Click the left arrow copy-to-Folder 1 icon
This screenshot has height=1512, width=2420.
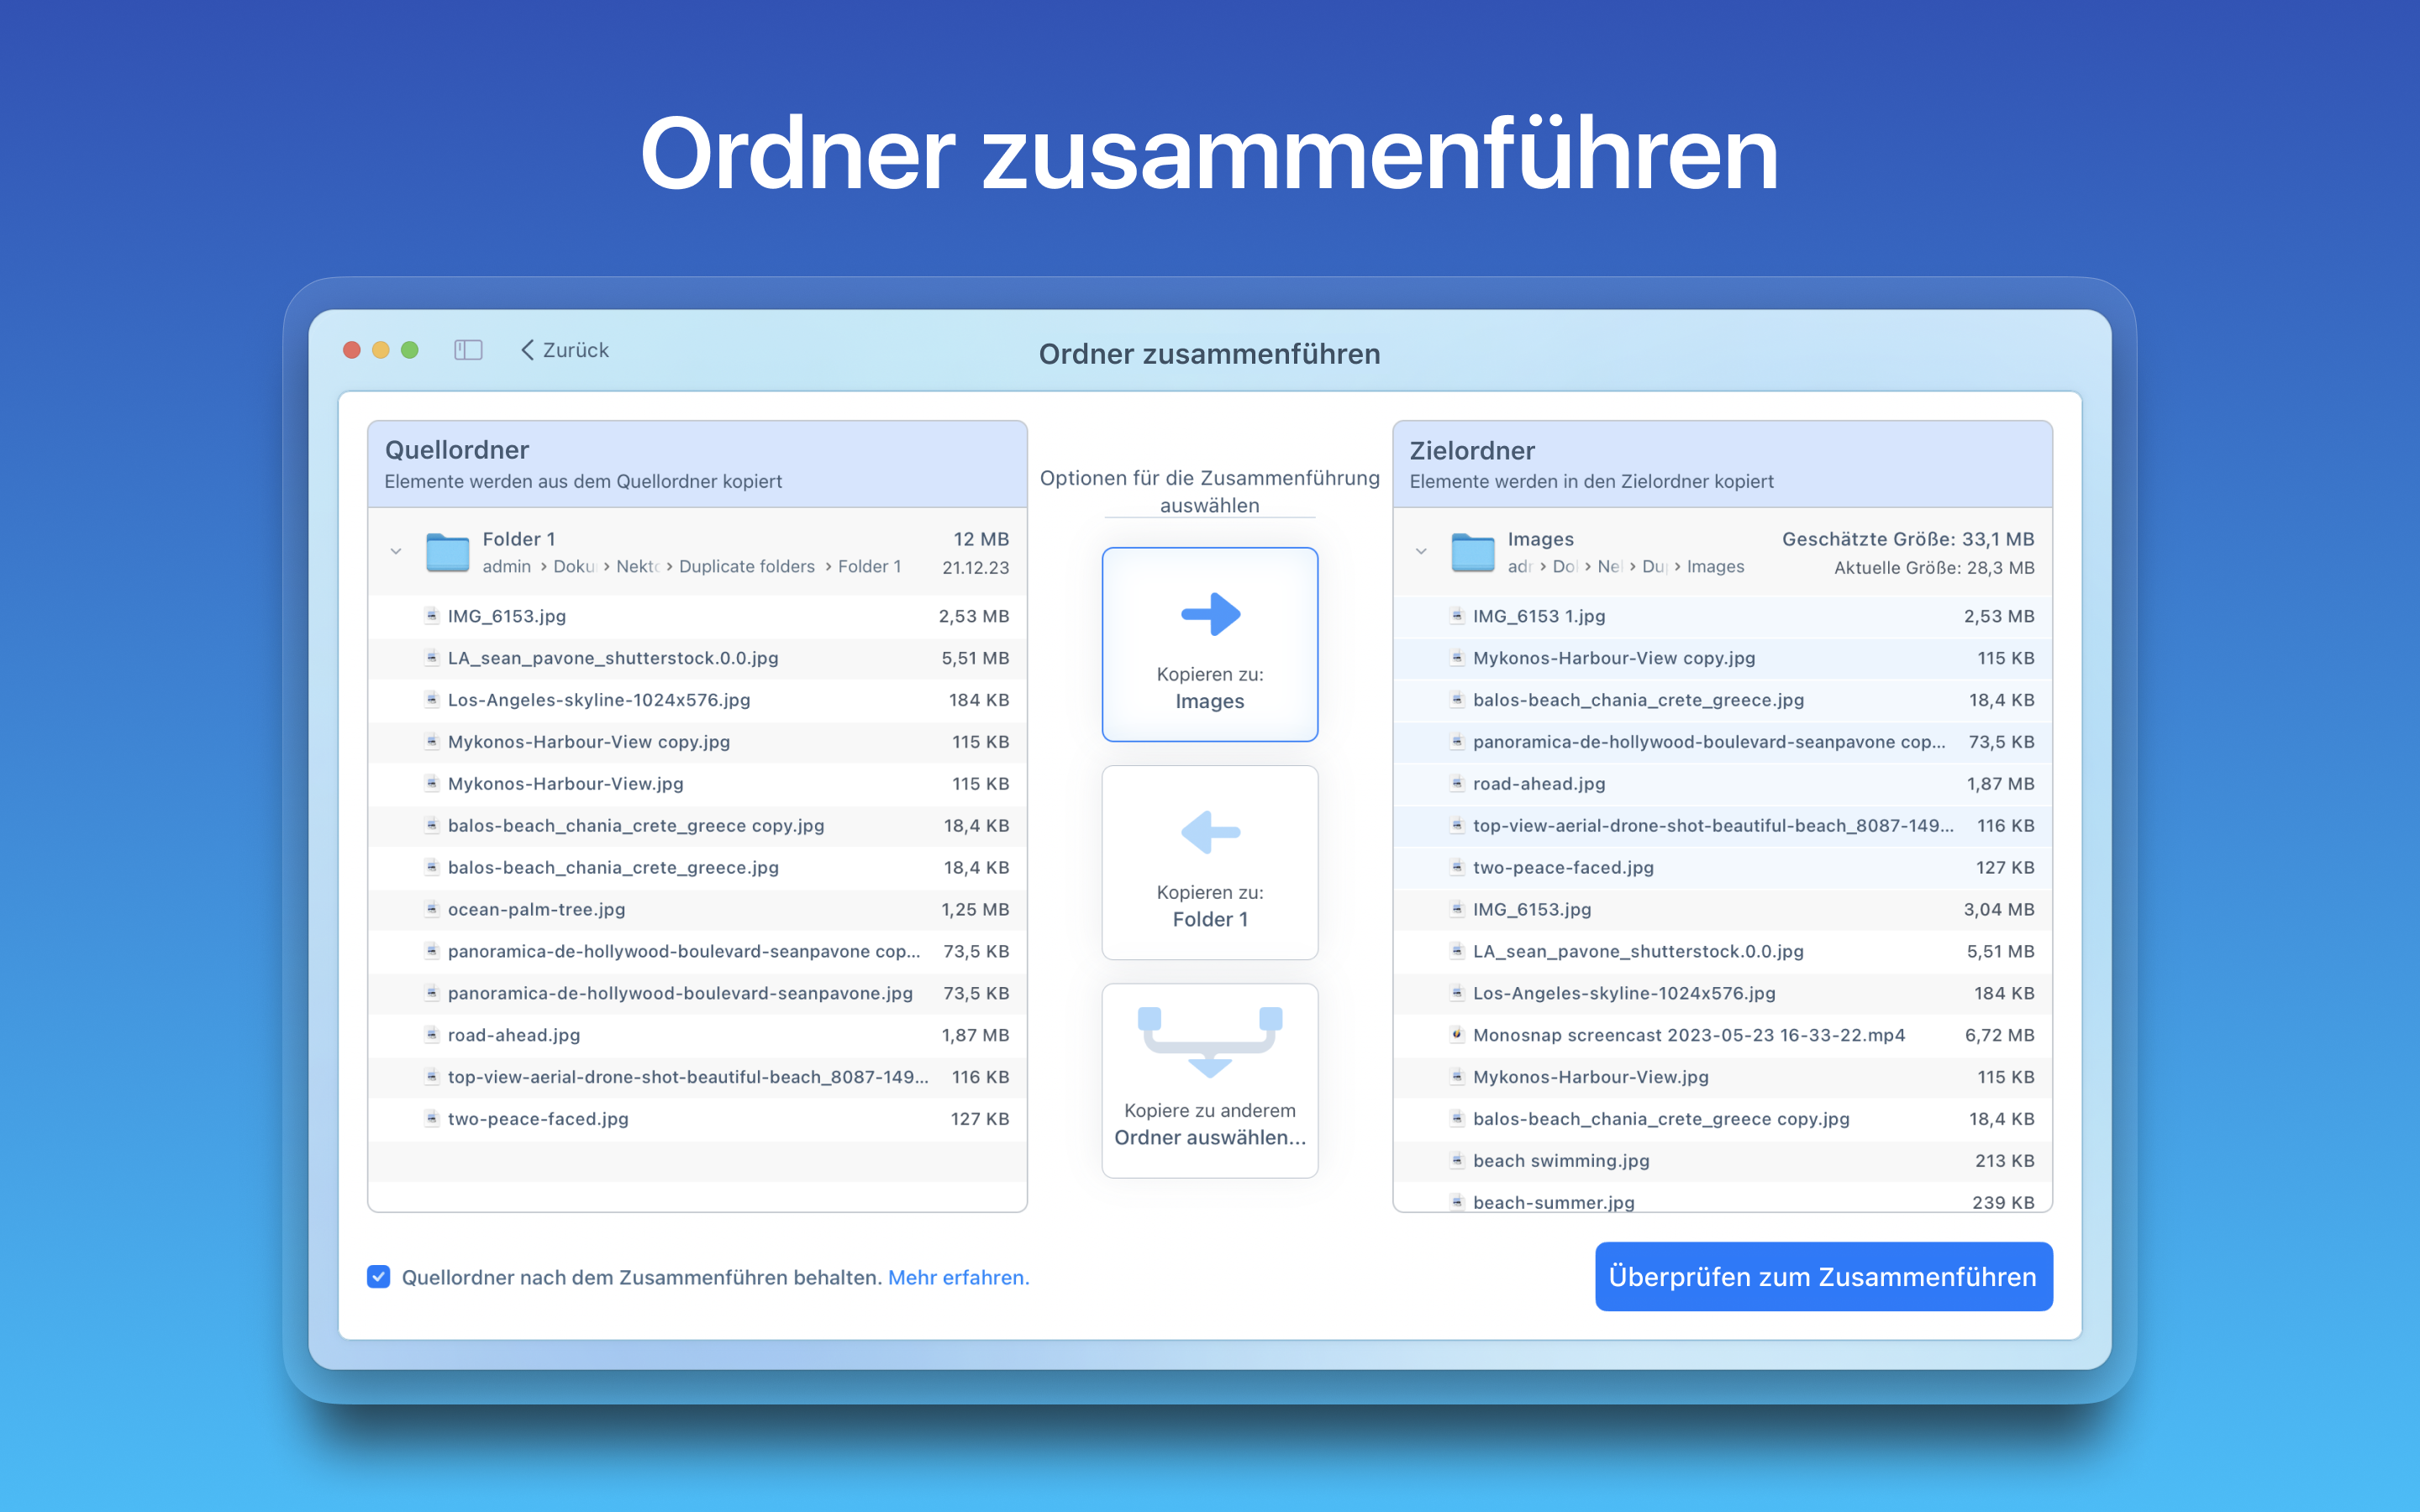(x=1210, y=831)
